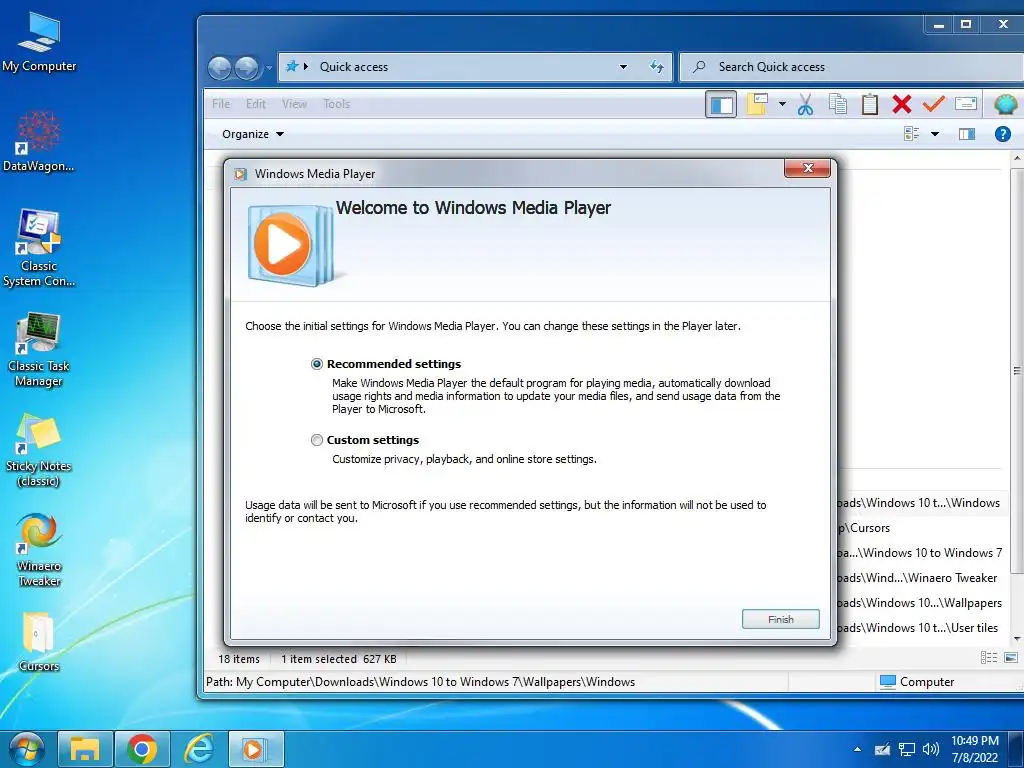Click the Windows 10 to Windows 7 path entry
This screenshot has width=1024, height=768.
click(920, 552)
